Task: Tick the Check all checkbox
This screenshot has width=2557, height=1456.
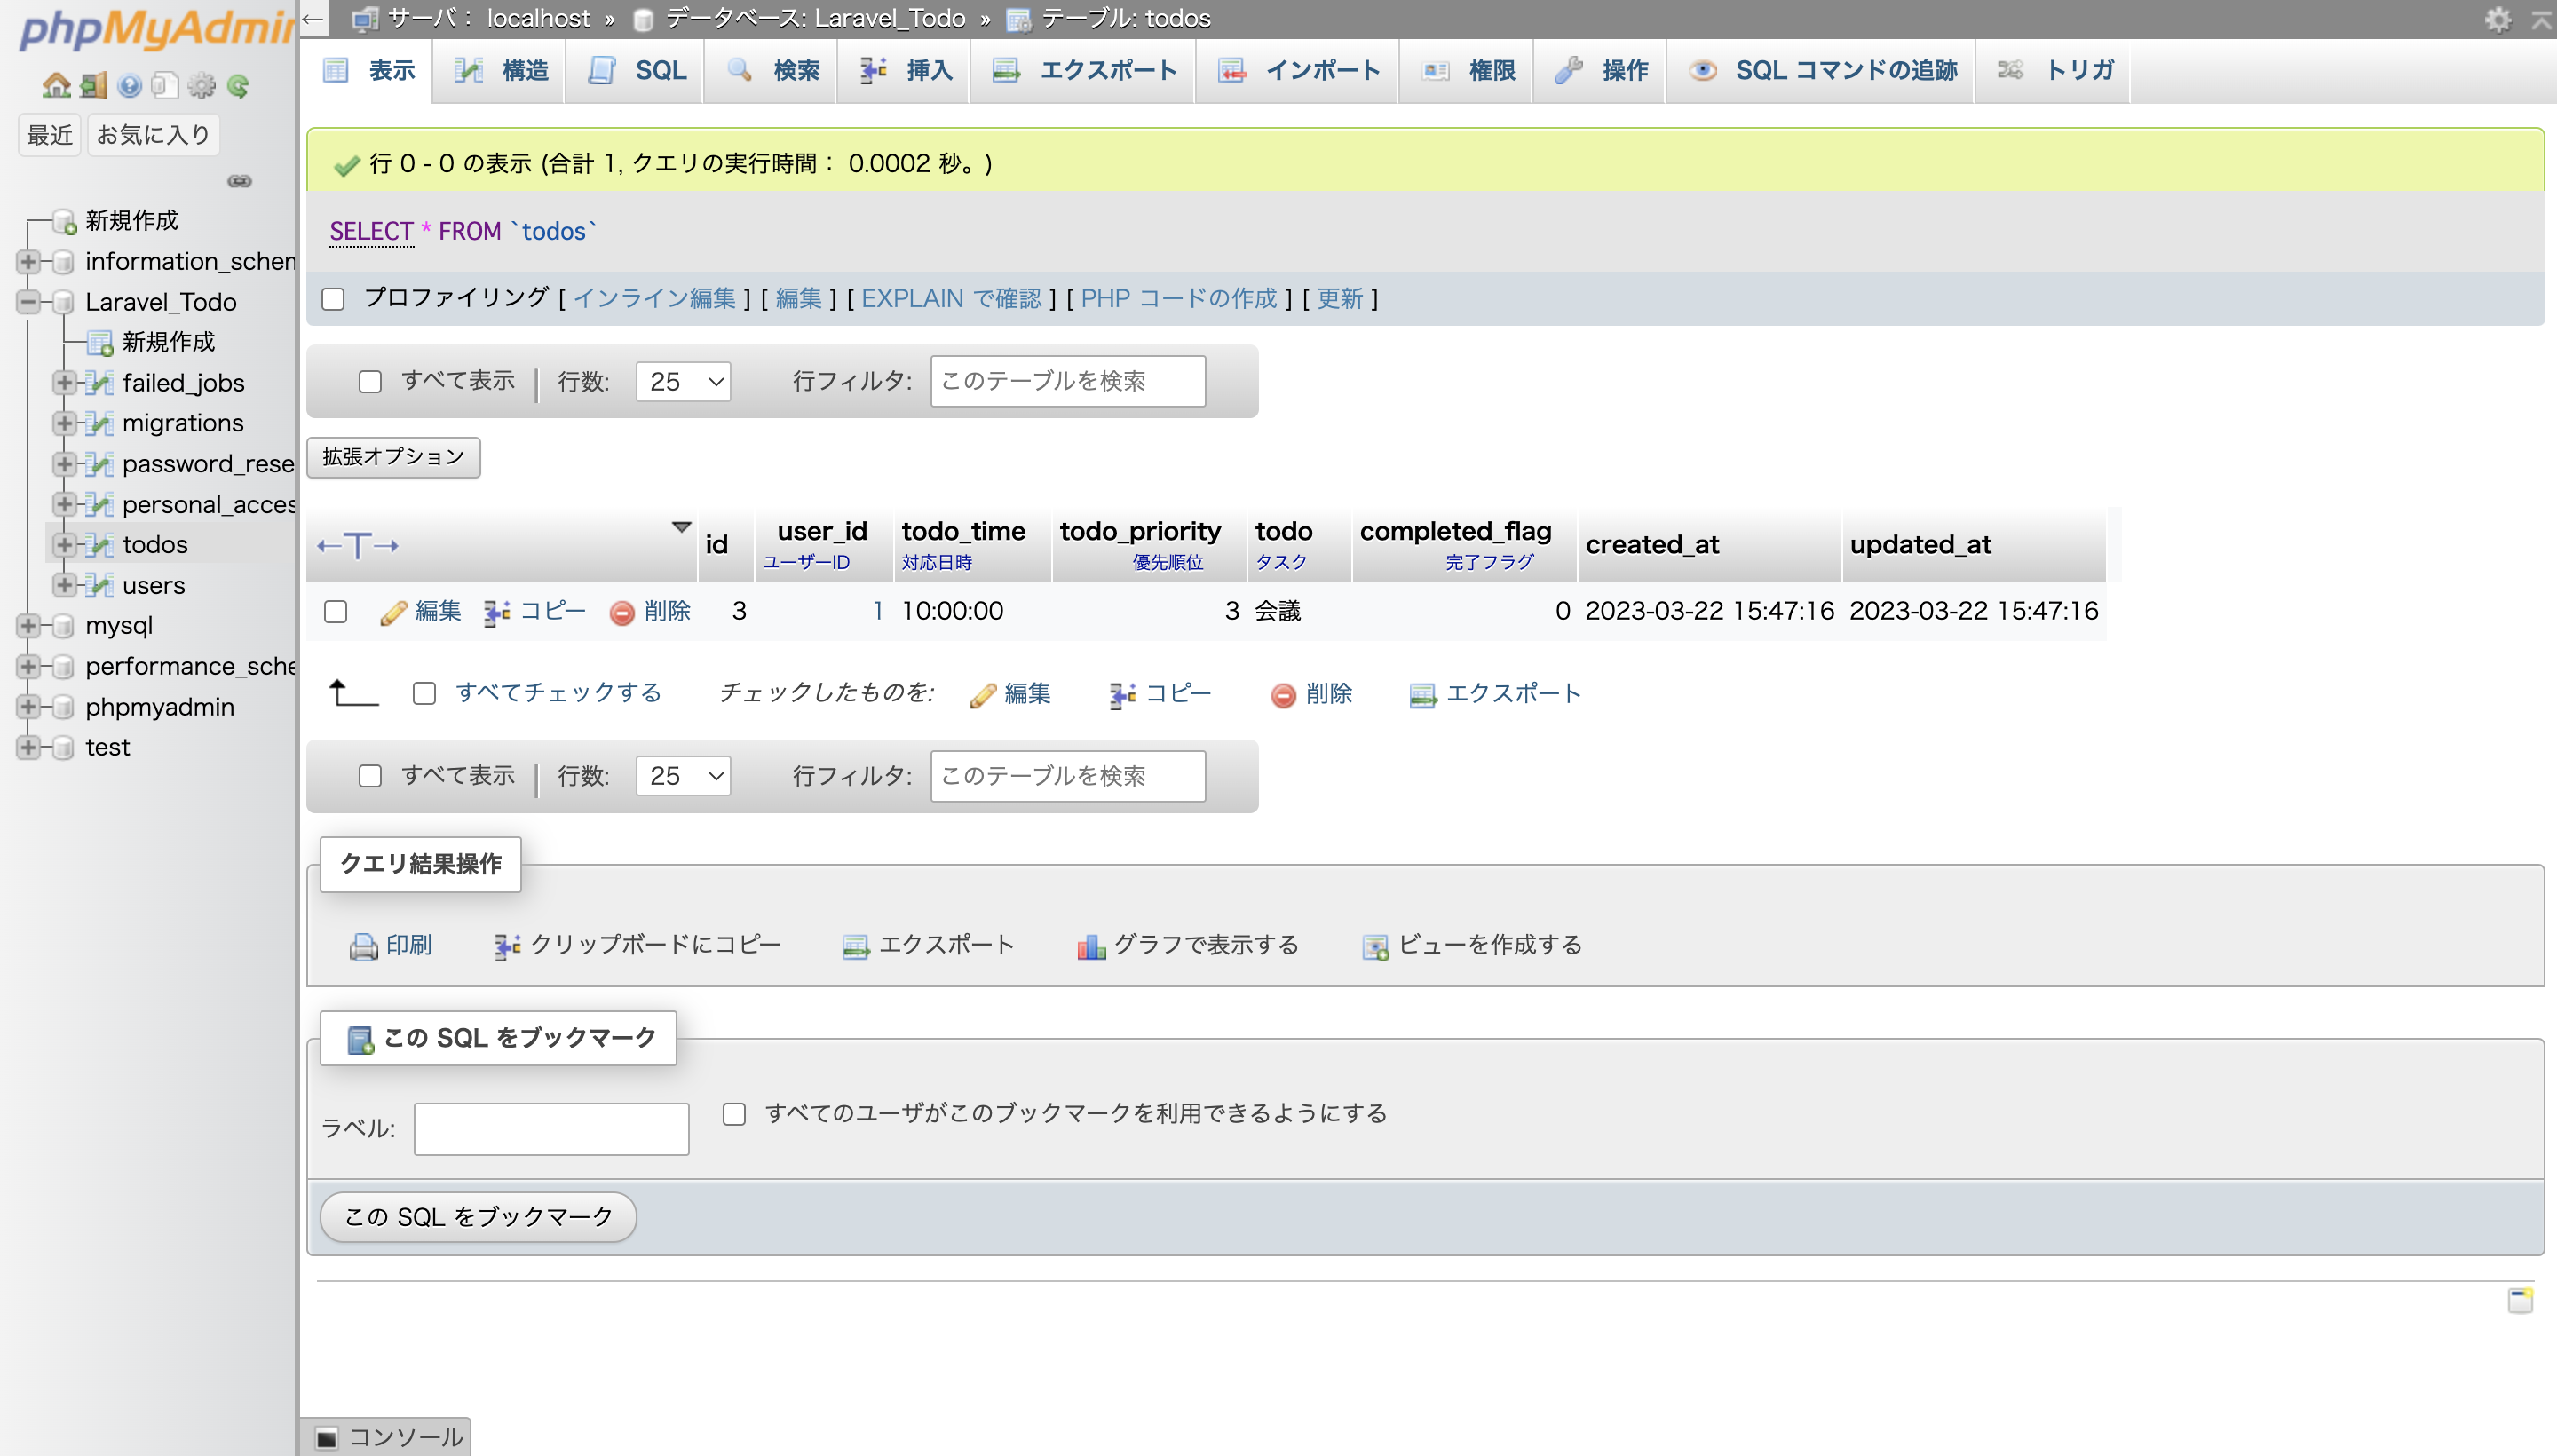Action: point(424,693)
